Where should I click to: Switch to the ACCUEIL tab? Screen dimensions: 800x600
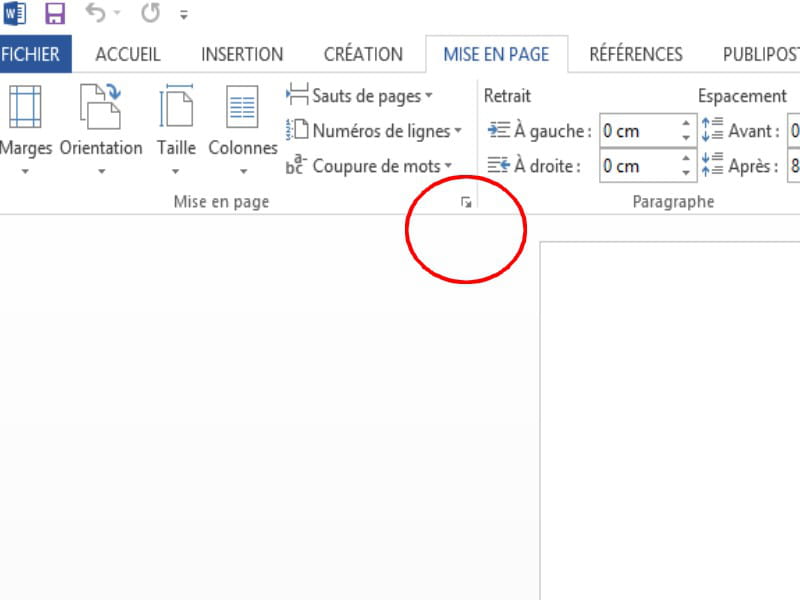129,54
